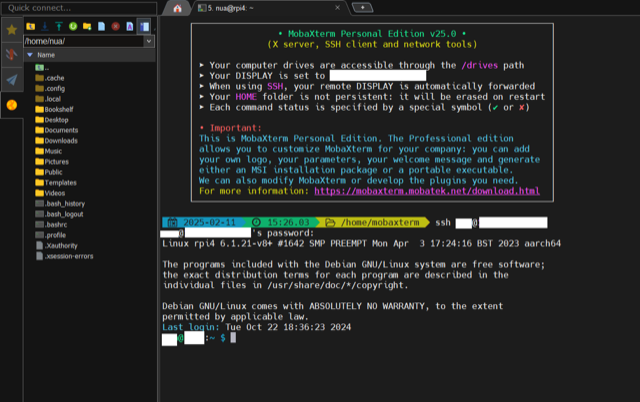
Task: Sort by the Name column header
Action: point(89,55)
